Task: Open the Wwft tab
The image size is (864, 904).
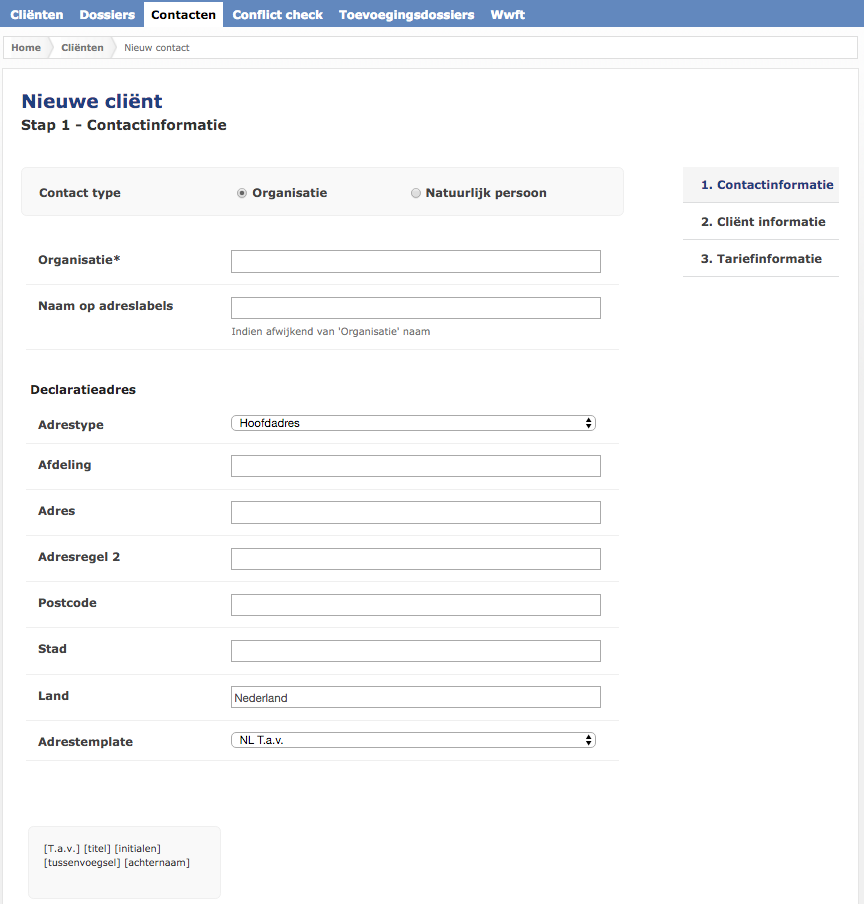Action: (507, 14)
